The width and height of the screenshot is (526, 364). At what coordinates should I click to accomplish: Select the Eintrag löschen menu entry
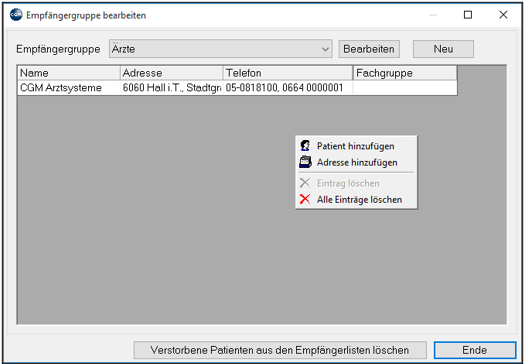[356, 183]
